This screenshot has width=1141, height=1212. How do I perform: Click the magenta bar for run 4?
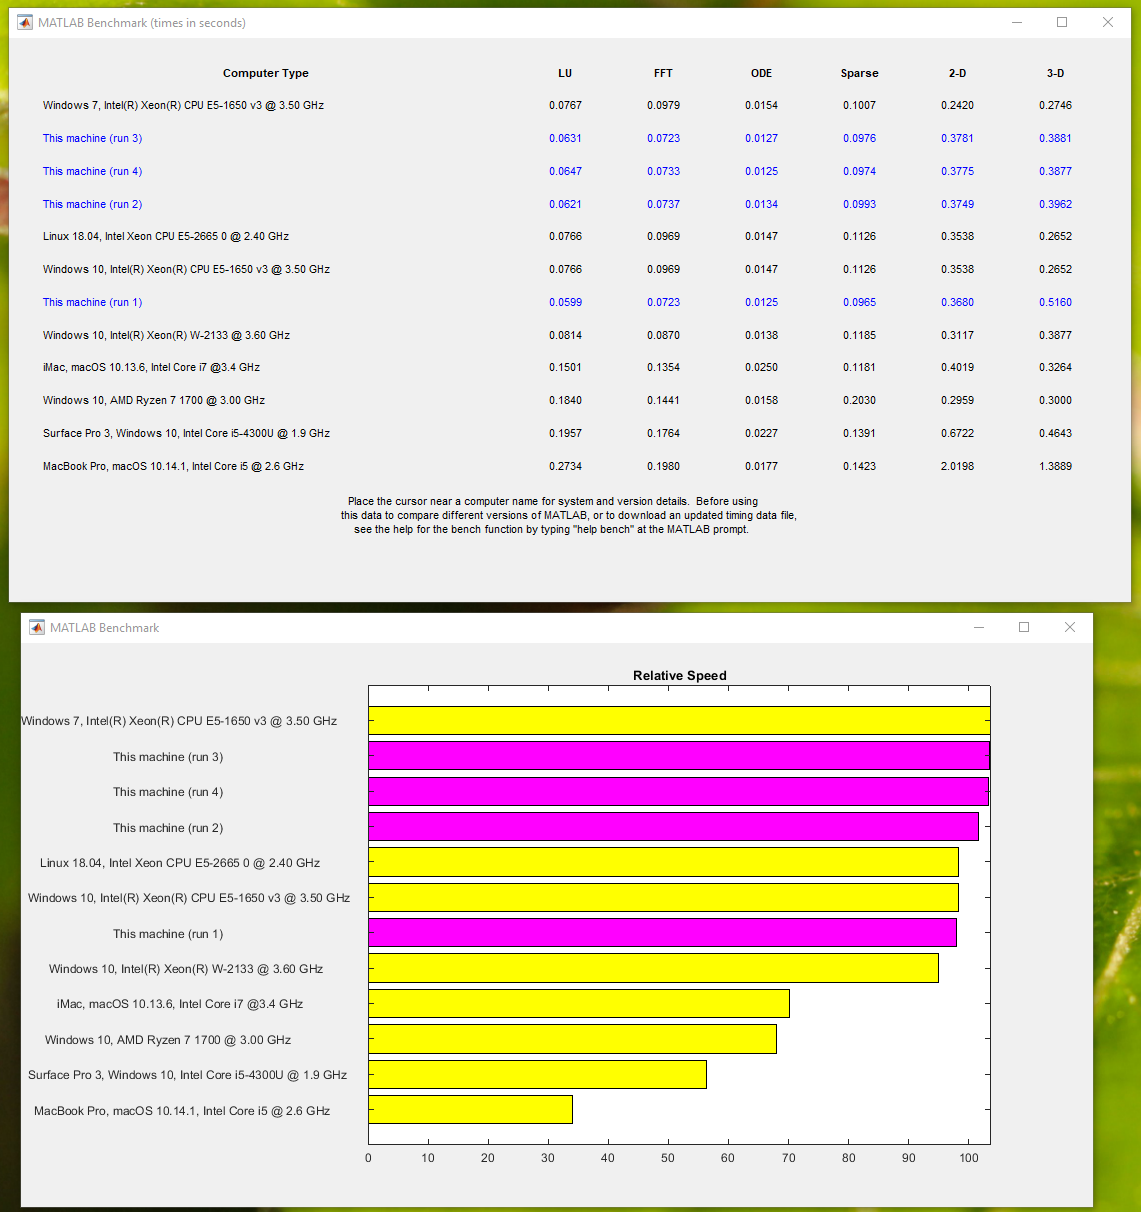coord(678,791)
